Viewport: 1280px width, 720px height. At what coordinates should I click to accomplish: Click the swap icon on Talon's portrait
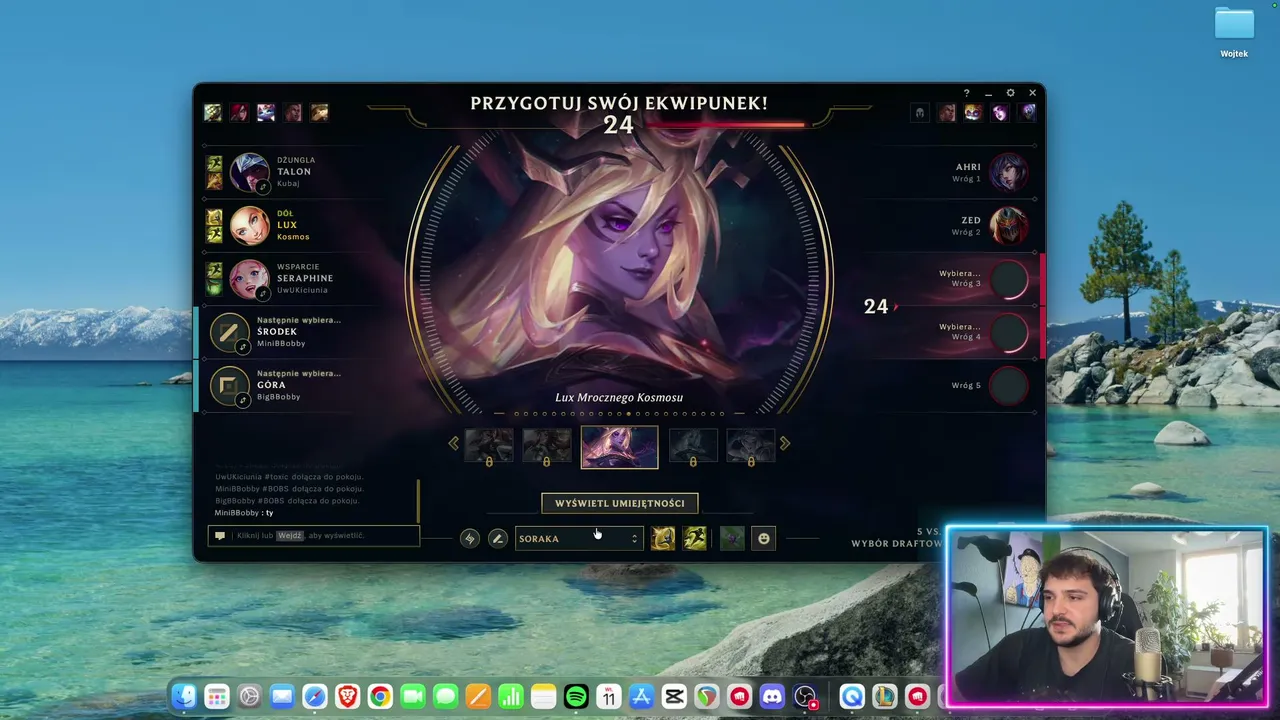[x=263, y=187]
